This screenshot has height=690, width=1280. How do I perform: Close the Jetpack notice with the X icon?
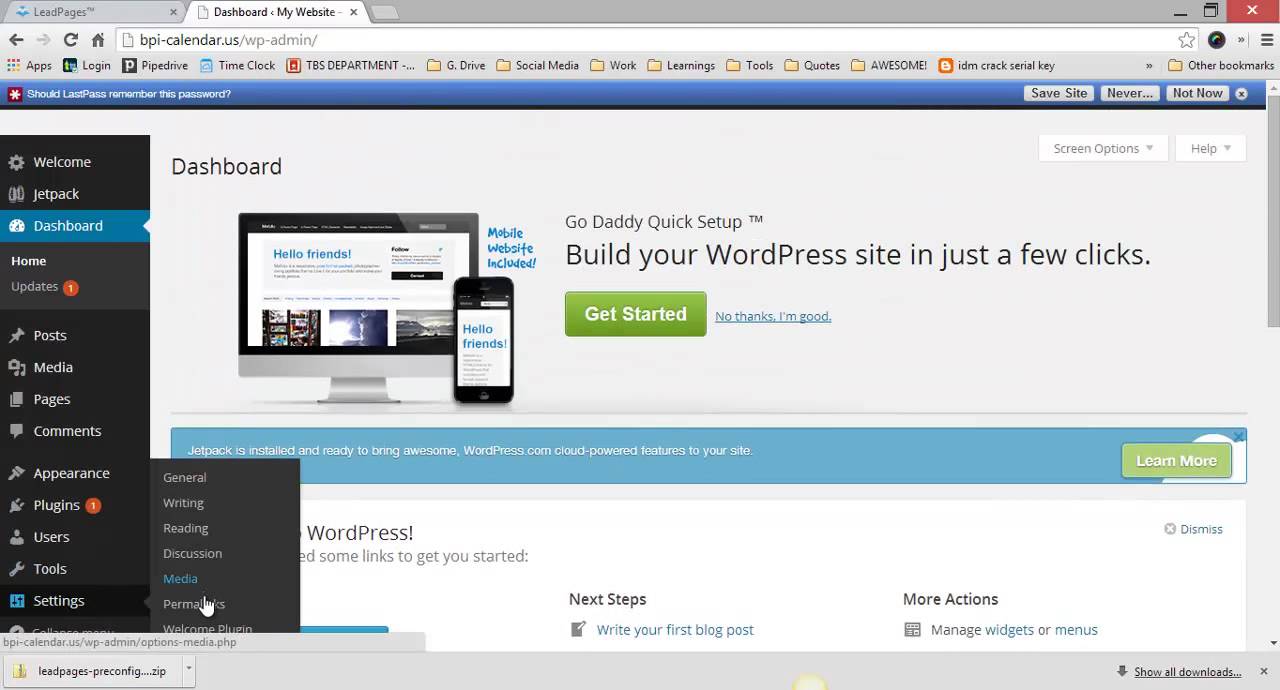point(1238,437)
